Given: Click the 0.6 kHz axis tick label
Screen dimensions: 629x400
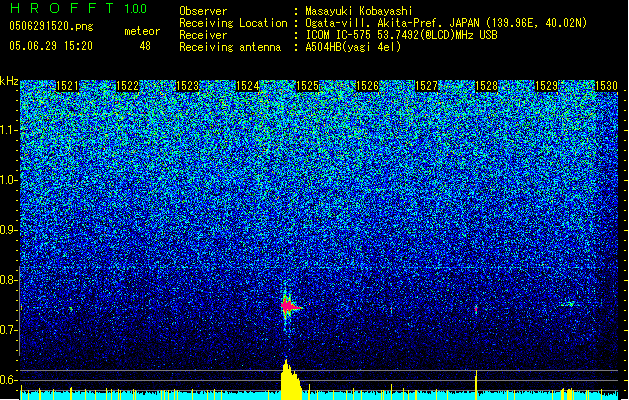Looking at the screenshot, I should (8, 380).
